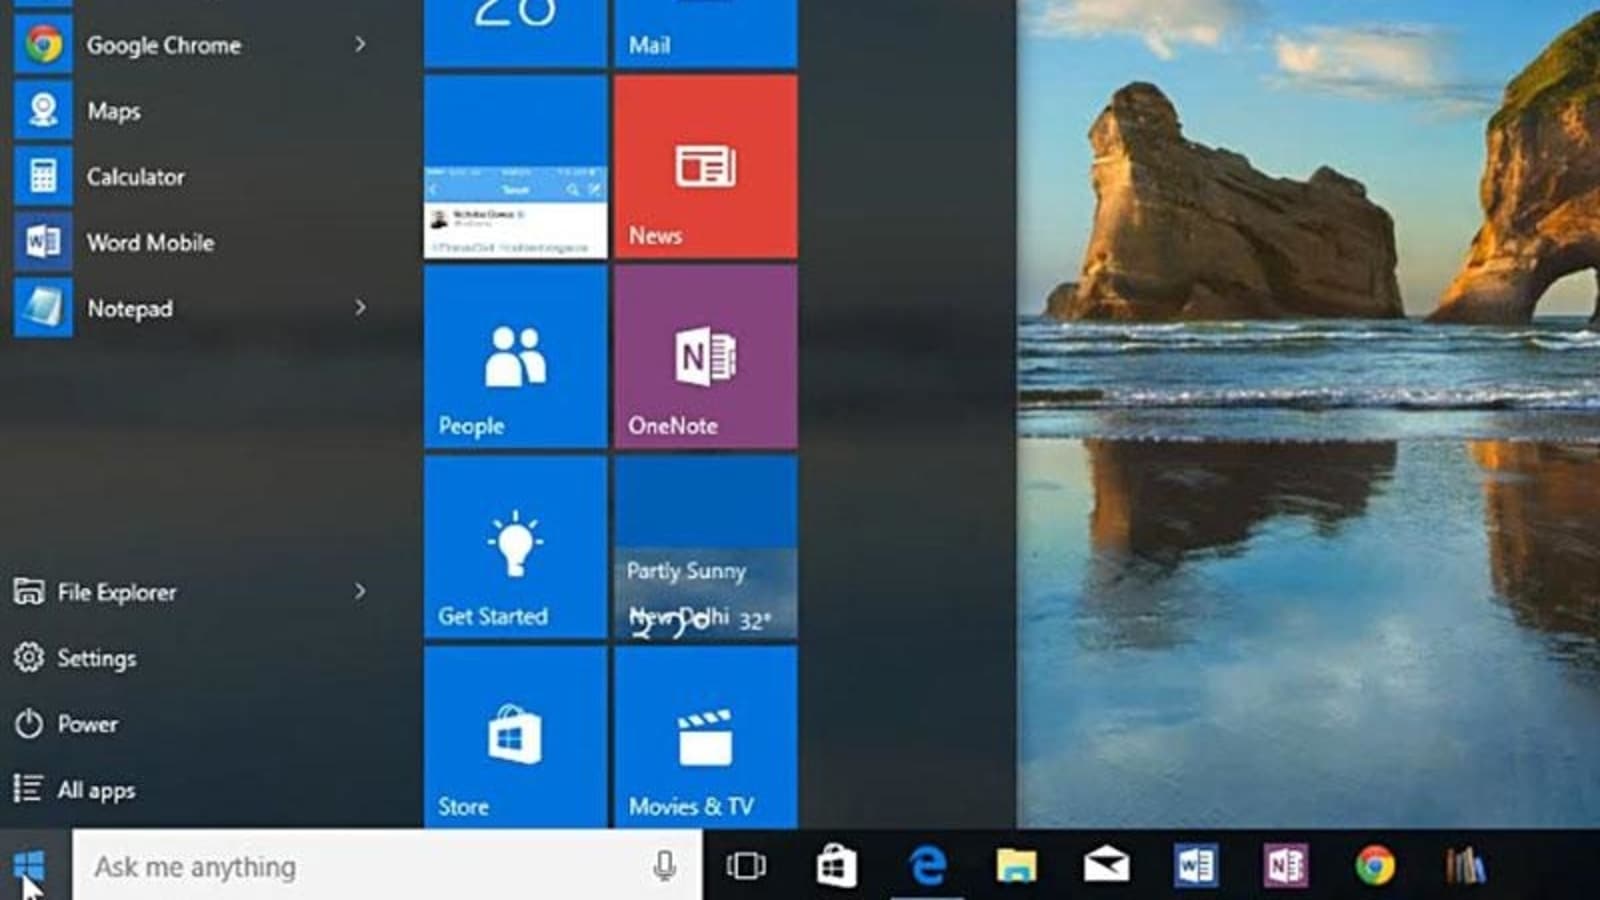Activate the Cortana microphone icon
1600x900 pixels.
664,866
